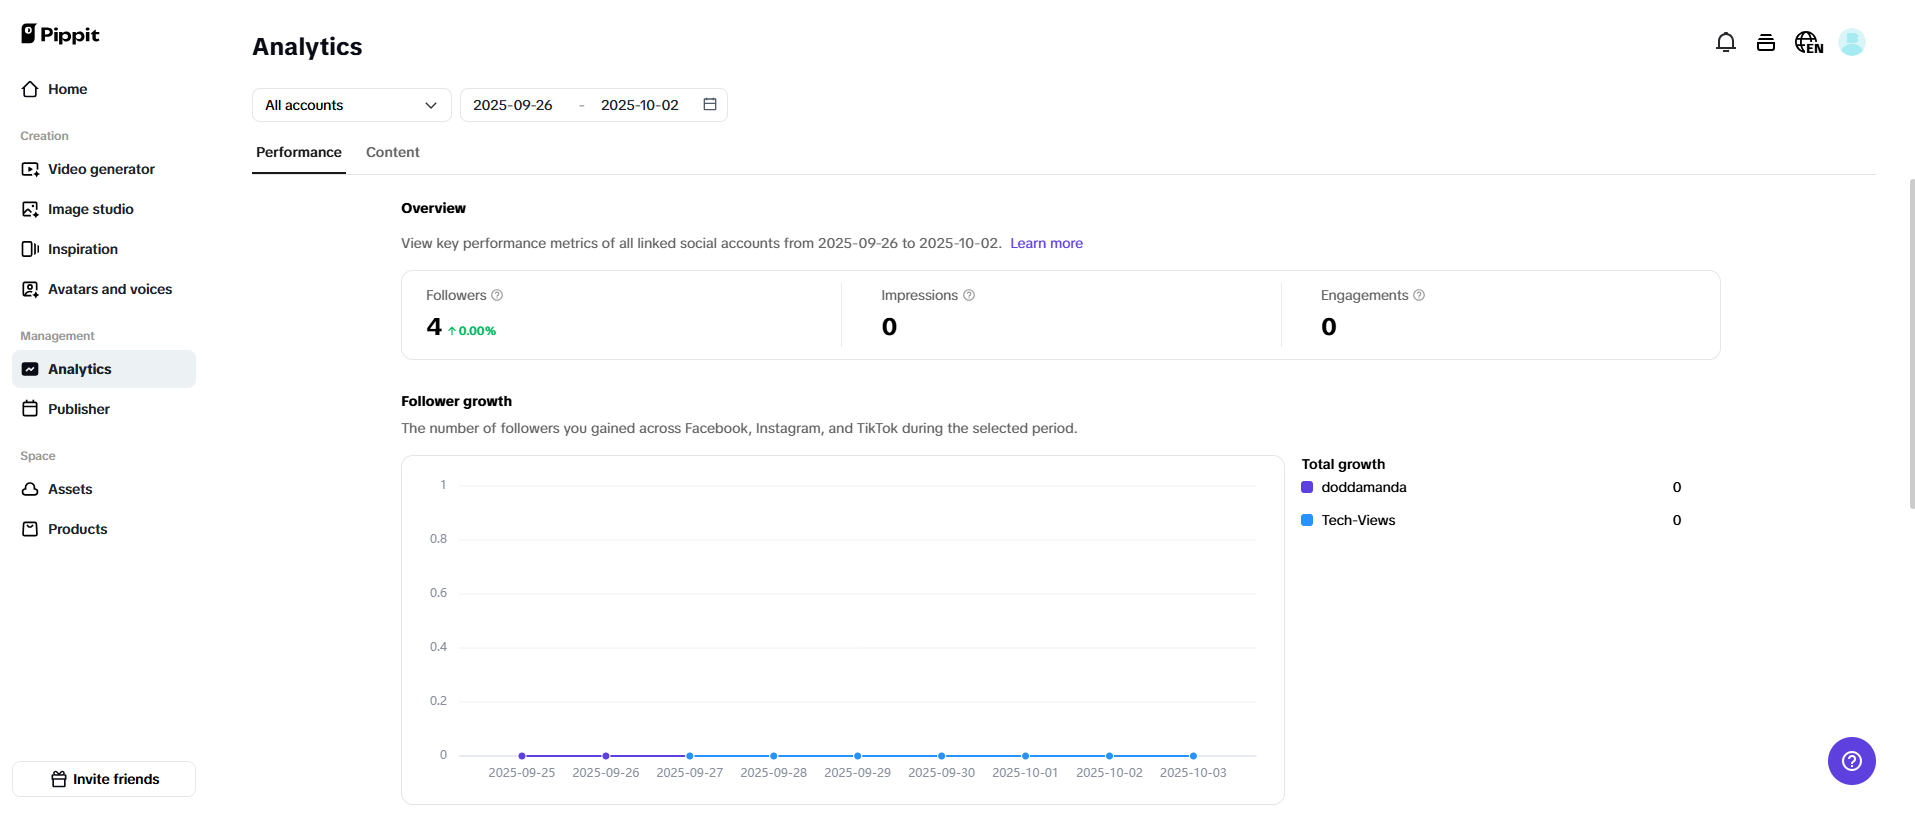Go to Publisher in the sidebar
1915x817 pixels.
pos(79,409)
